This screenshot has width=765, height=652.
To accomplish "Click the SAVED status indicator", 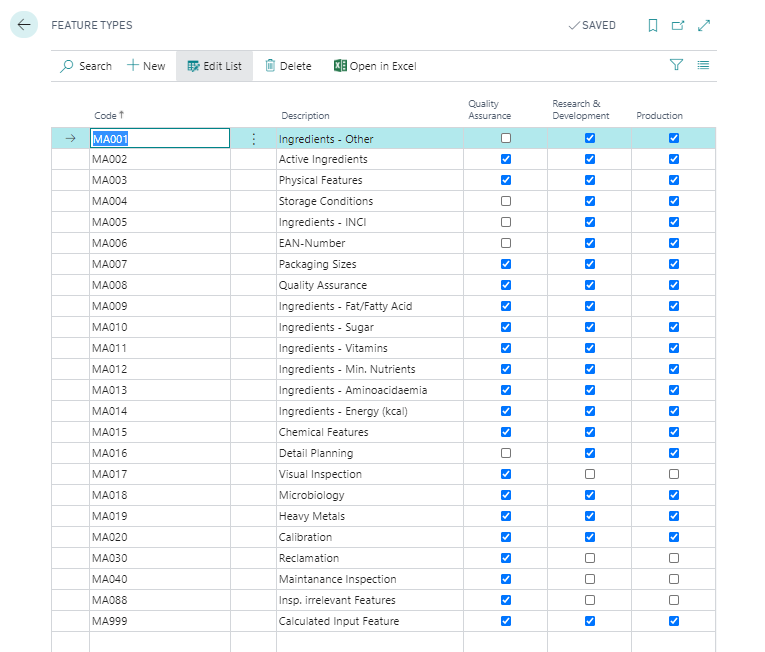I will click(x=592, y=25).
